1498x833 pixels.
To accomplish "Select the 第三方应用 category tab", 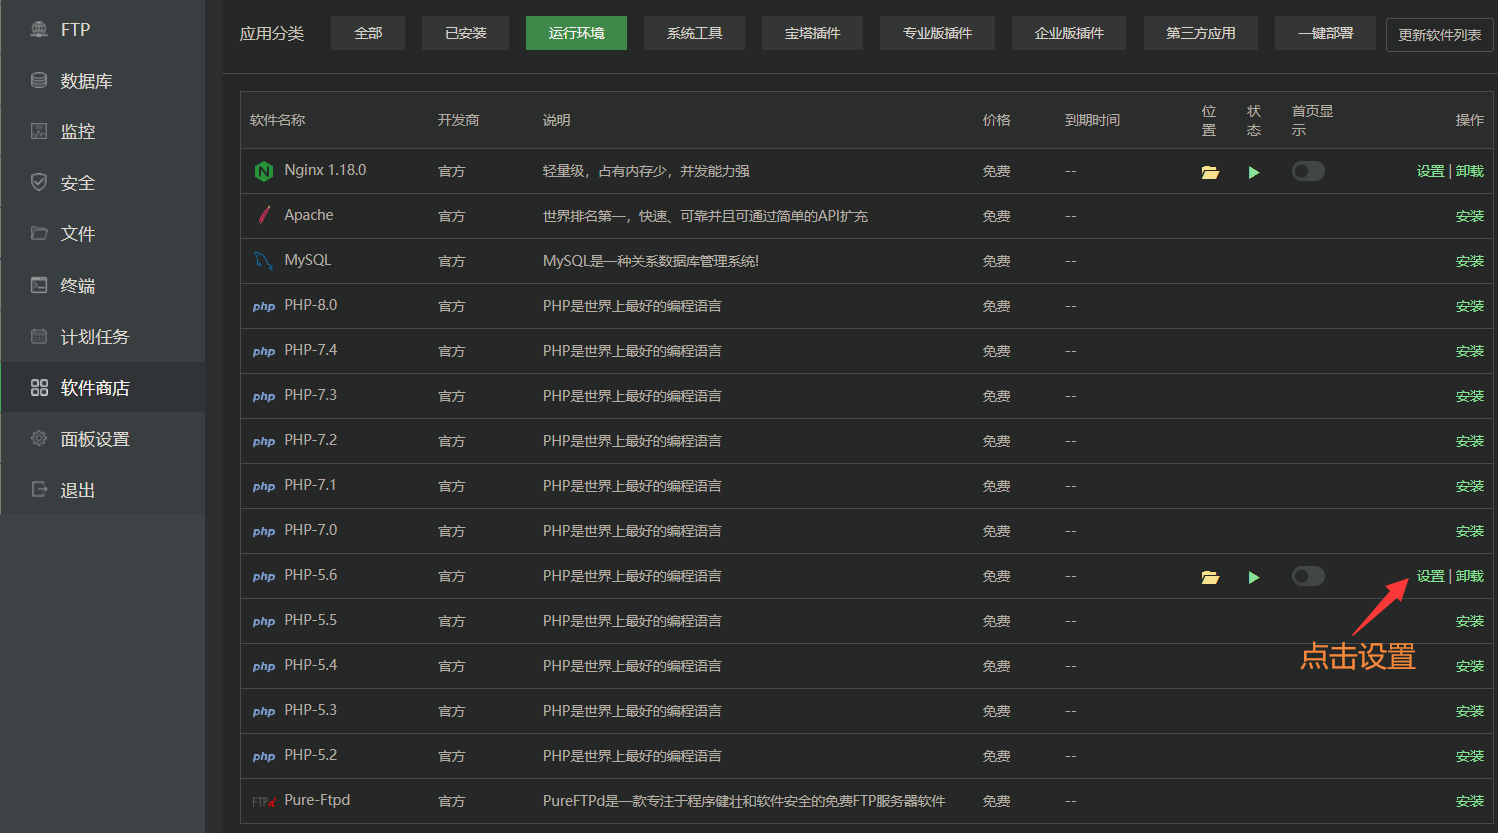I will point(1201,33).
